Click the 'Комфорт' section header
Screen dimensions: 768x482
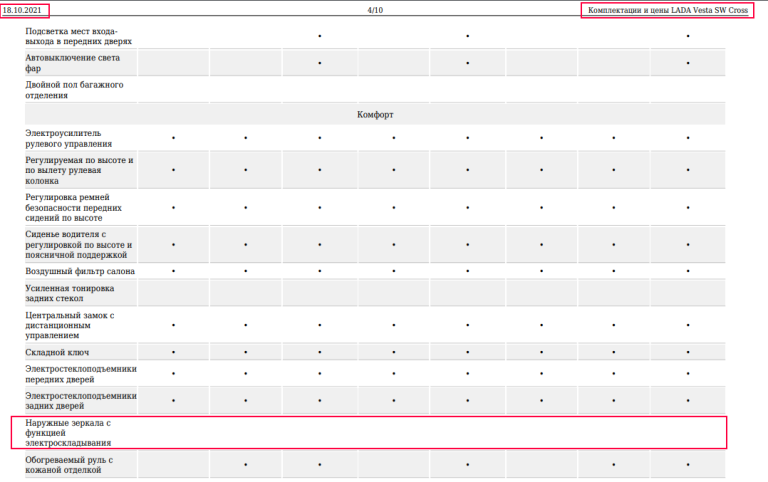pyautogui.click(x=375, y=115)
